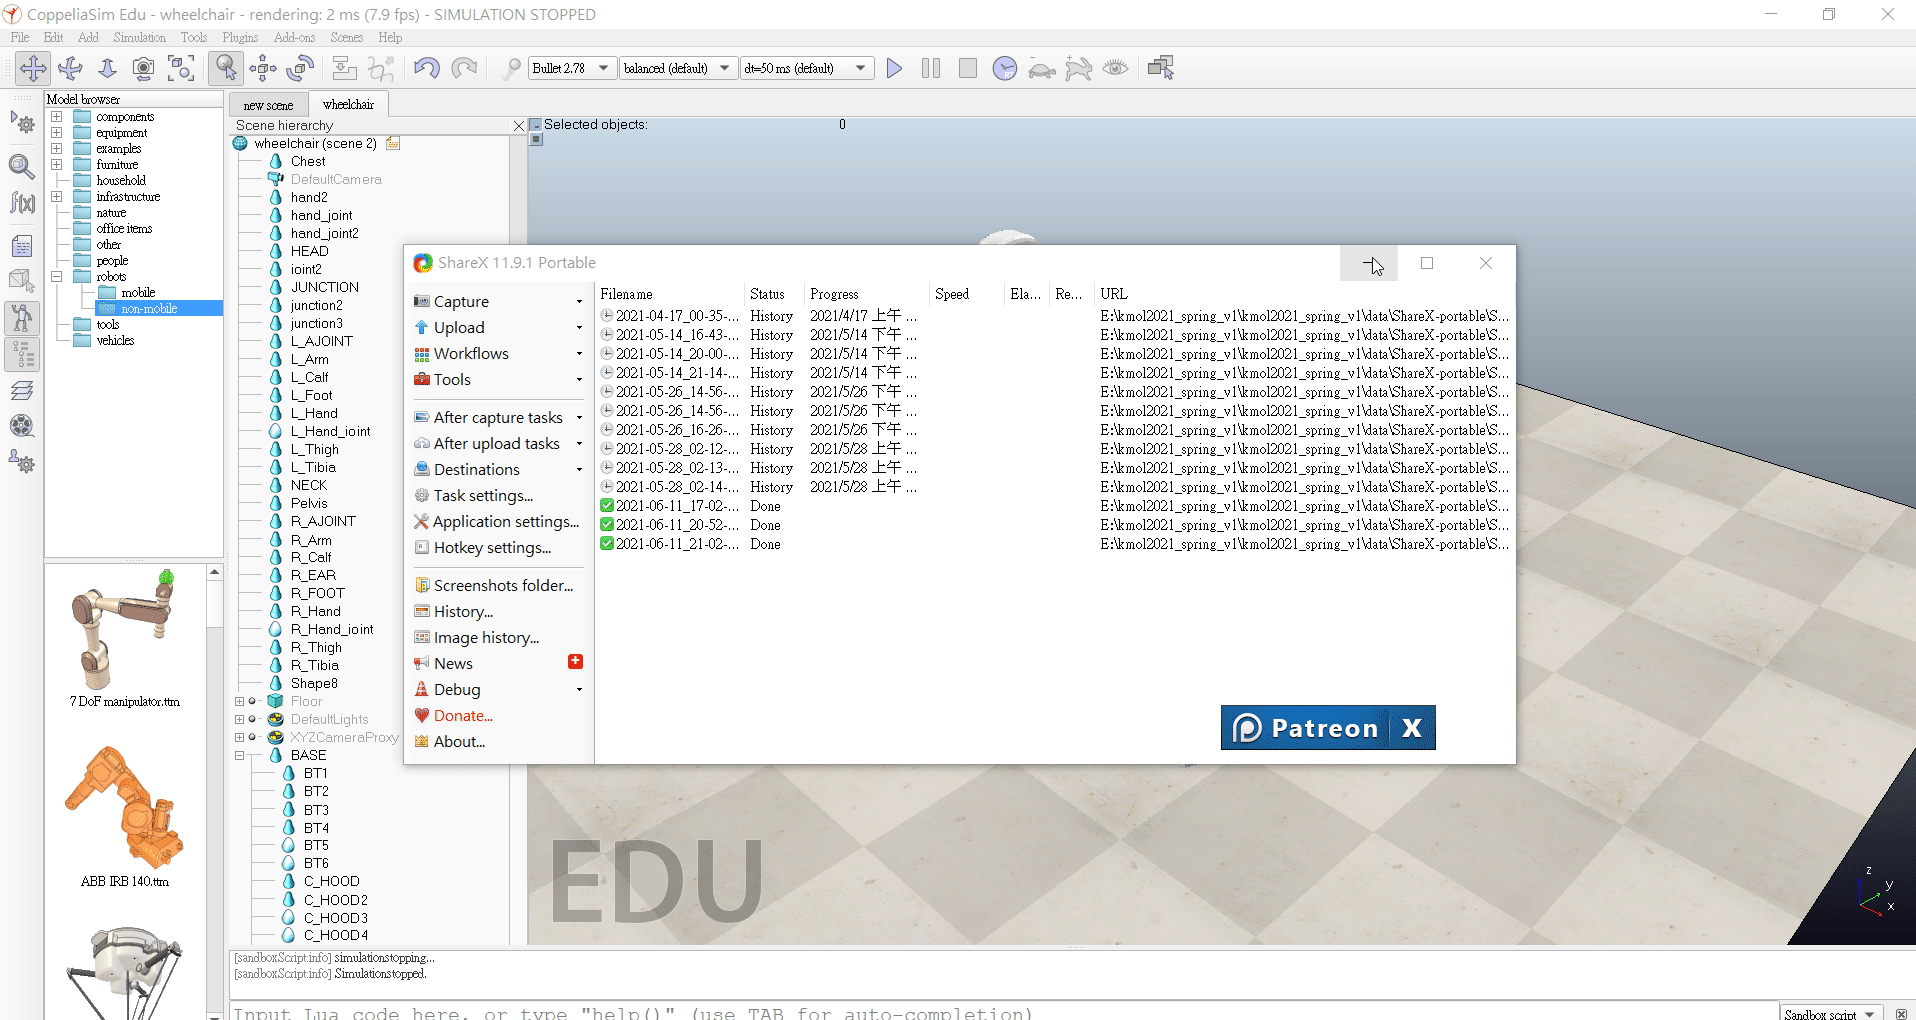This screenshot has width=1916, height=1020.
Task: Open the File menu
Action: (x=20, y=38)
